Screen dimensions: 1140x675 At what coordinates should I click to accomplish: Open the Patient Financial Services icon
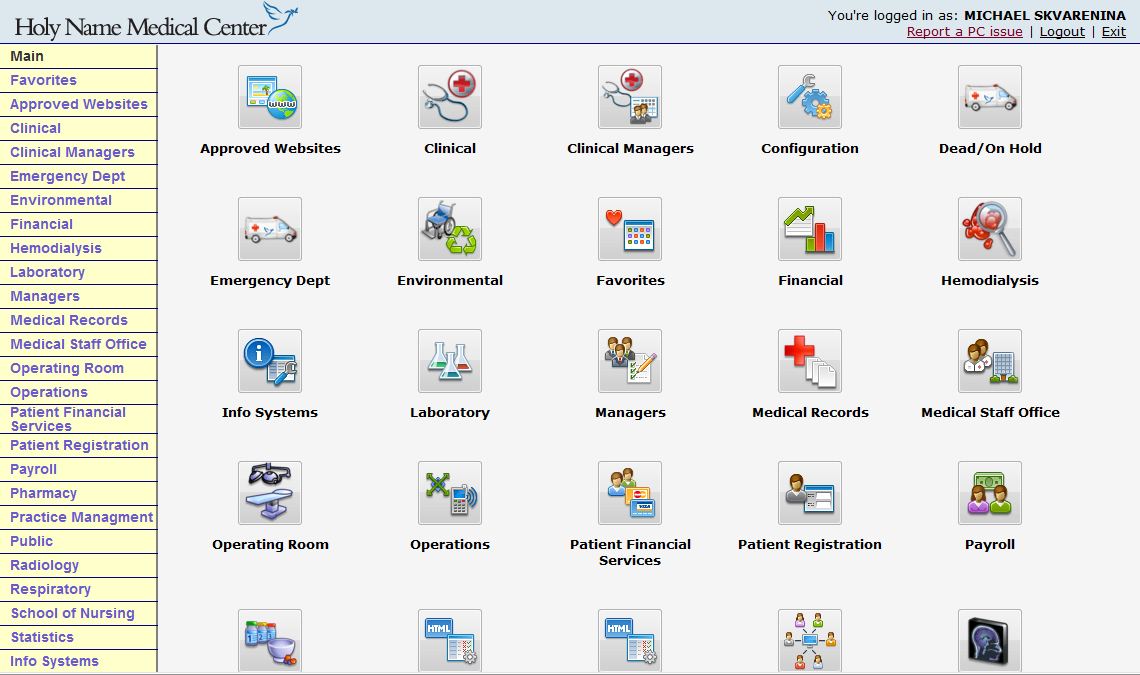tap(630, 493)
